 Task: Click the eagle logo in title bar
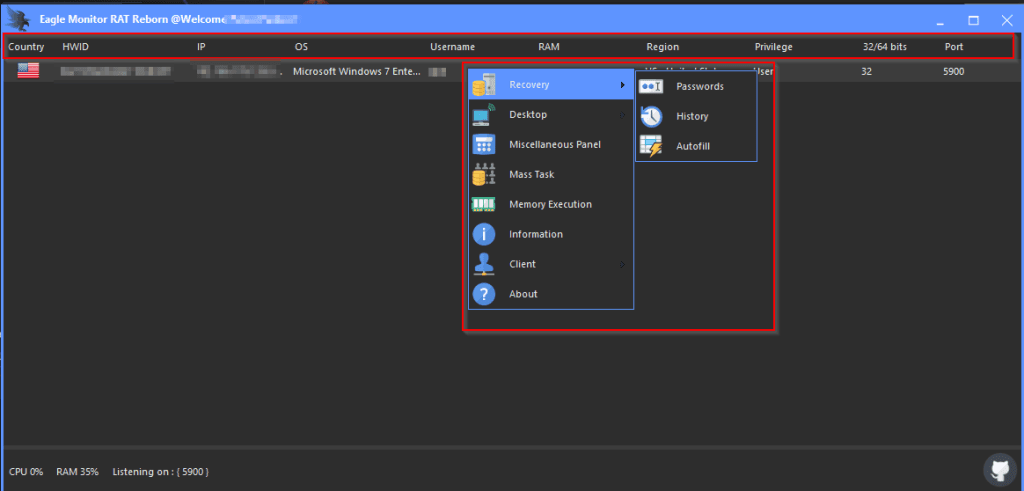pos(17,19)
